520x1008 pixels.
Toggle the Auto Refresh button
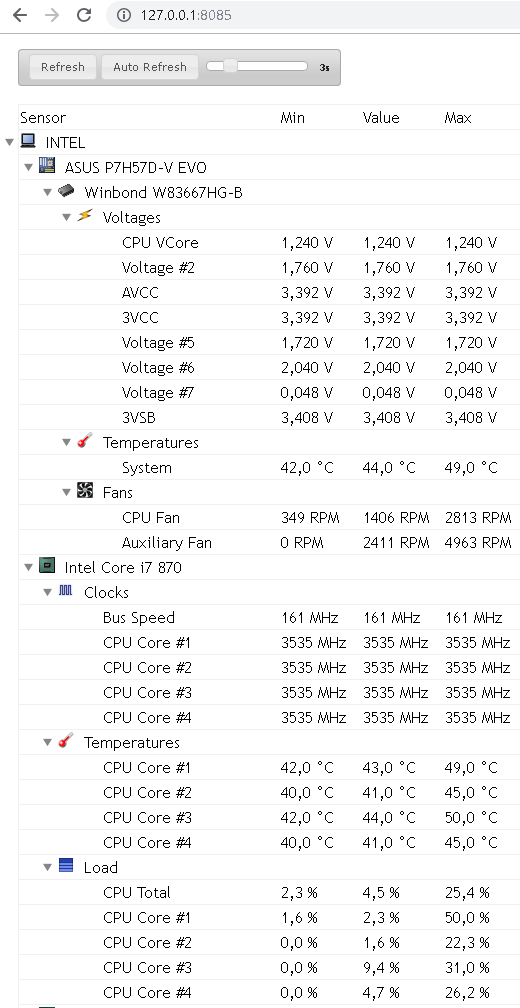click(x=150, y=67)
